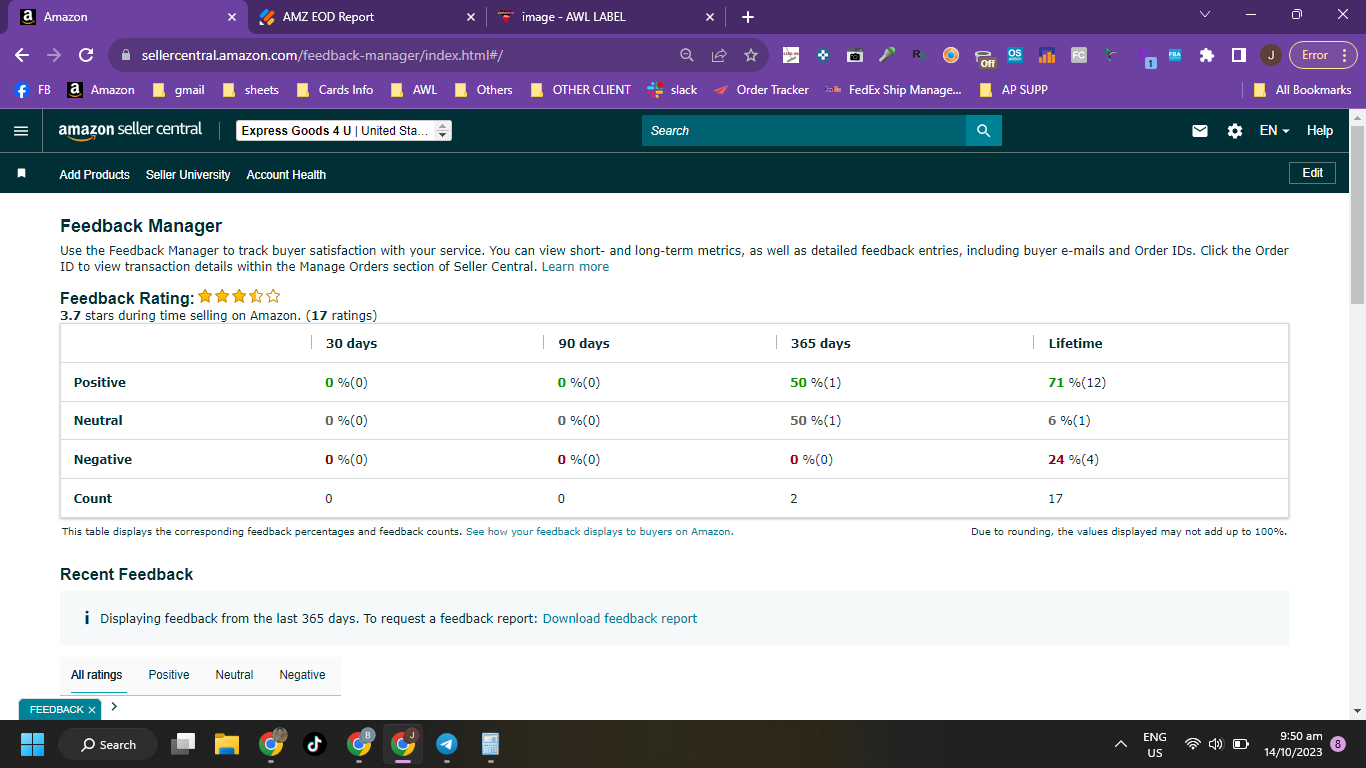
Task: Open the Express Goods 4 U marketplace selector
Action: pos(344,131)
